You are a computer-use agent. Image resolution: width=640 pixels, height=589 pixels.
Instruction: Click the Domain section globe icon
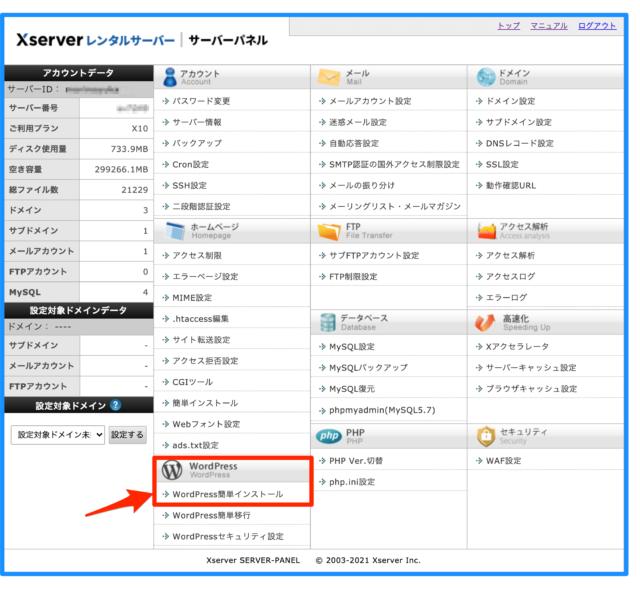click(x=486, y=78)
